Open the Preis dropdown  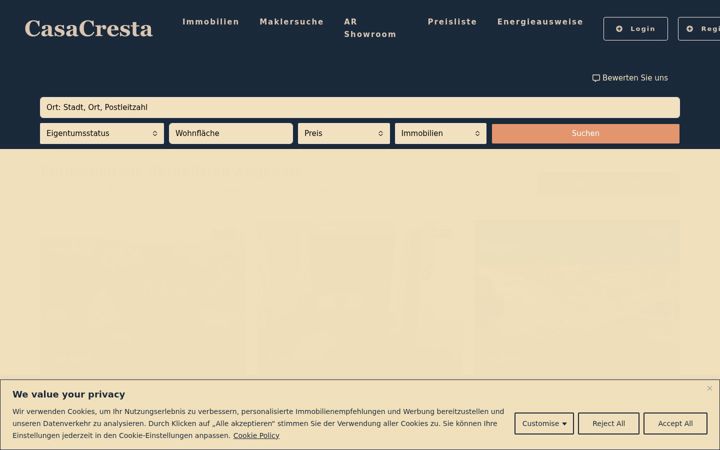344,134
